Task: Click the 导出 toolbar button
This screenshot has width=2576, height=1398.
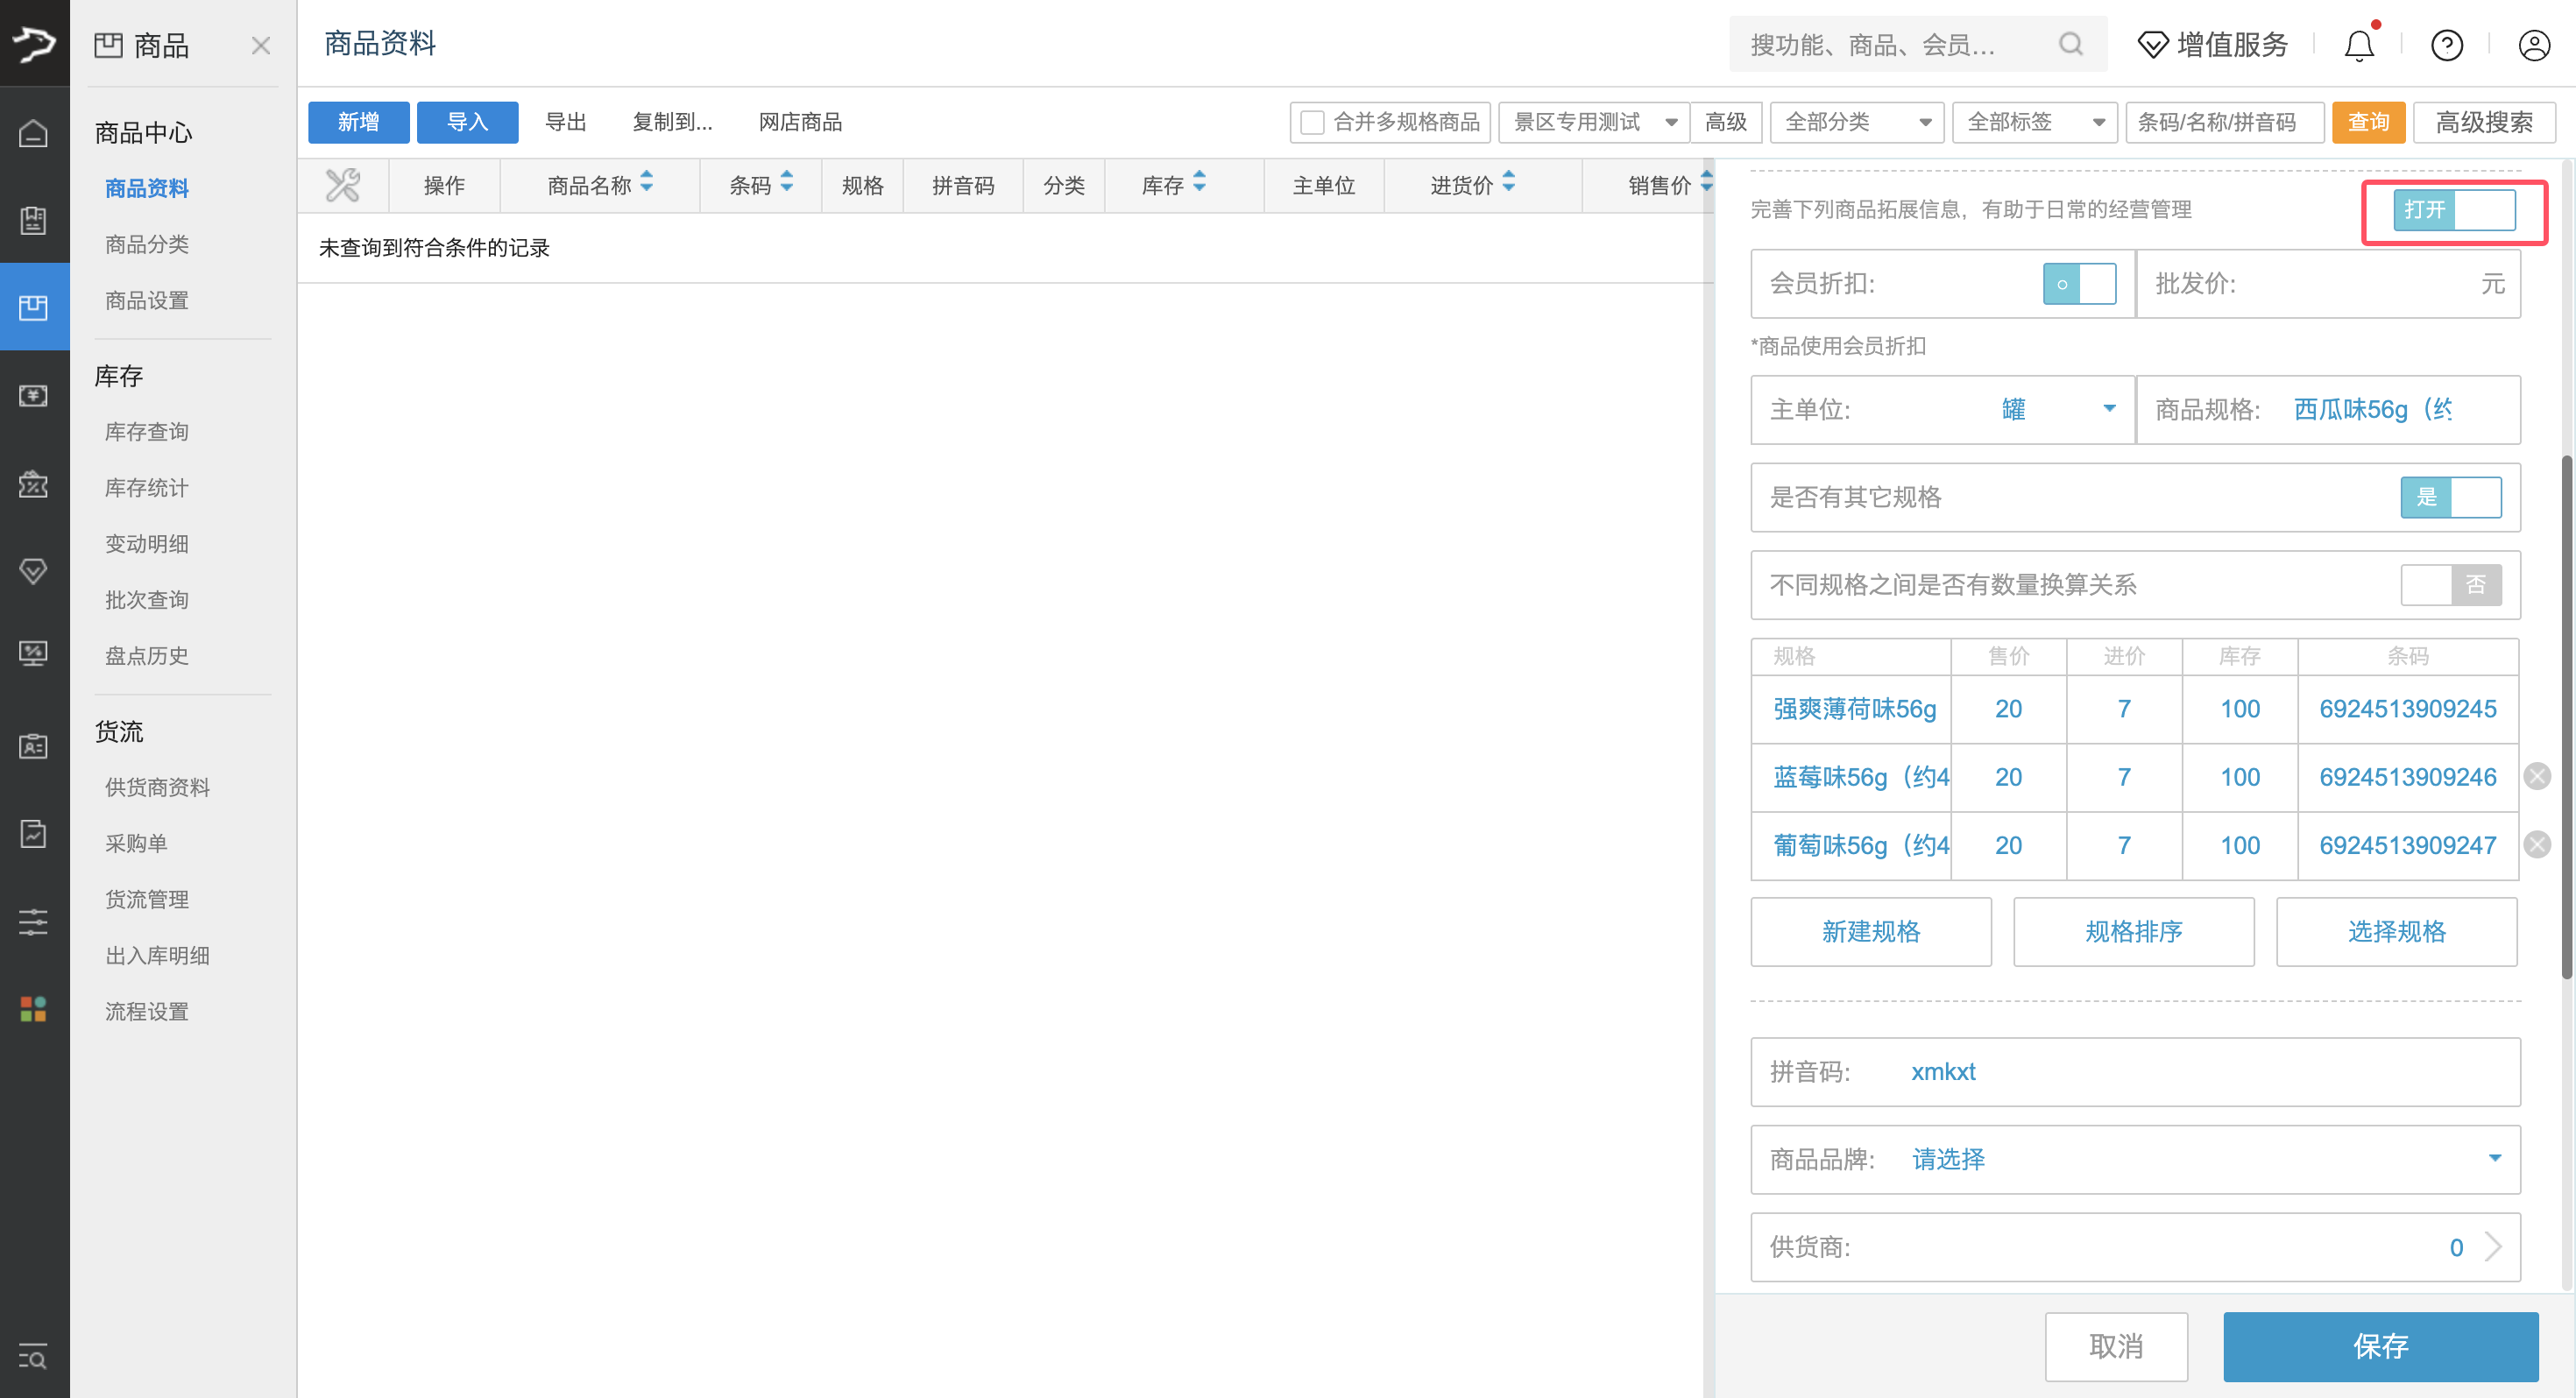Action: click(566, 123)
